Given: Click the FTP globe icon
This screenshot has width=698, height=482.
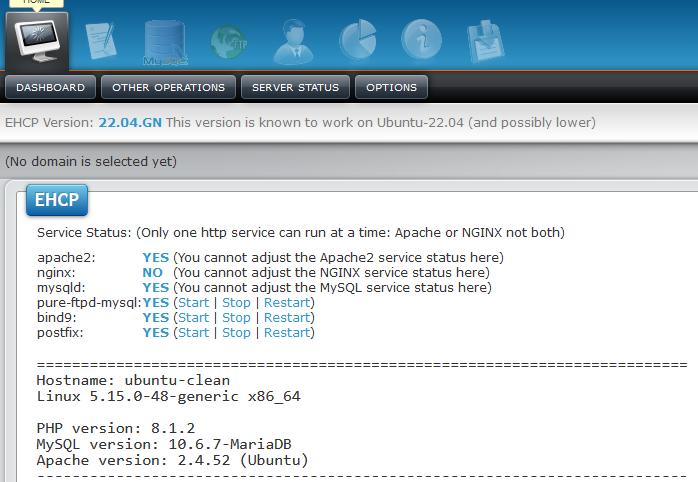Looking at the screenshot, I should tap(227, 41).
